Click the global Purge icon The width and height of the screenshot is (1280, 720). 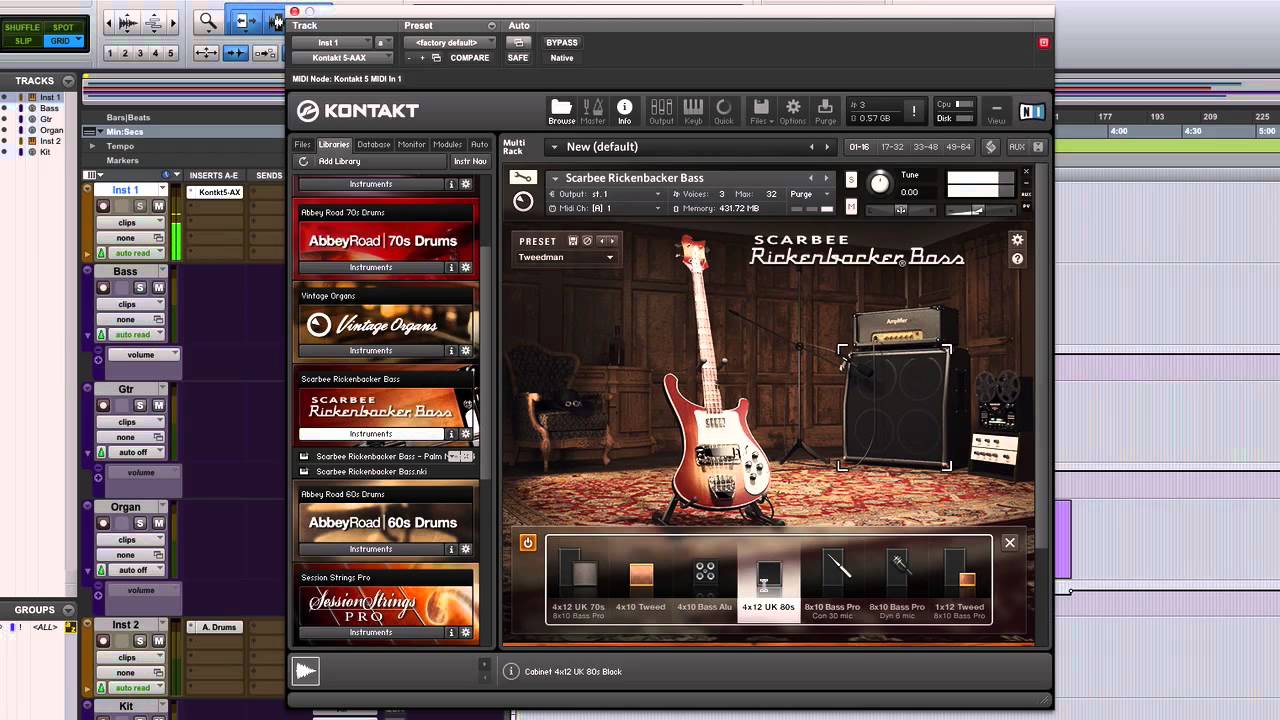pyautogui.click(x=825, y=111)
